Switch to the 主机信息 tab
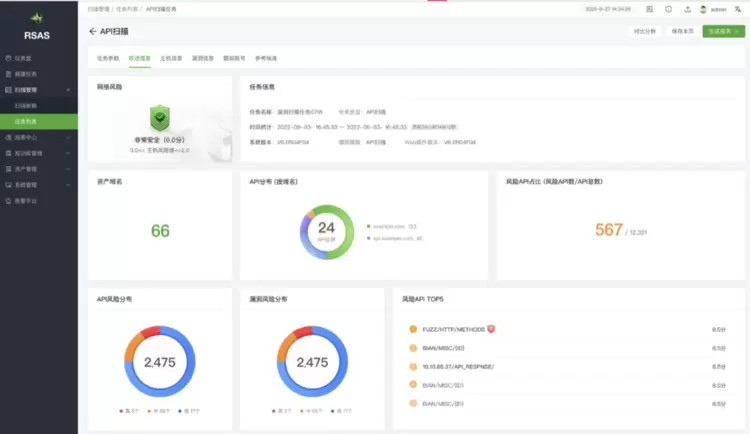 171,58
